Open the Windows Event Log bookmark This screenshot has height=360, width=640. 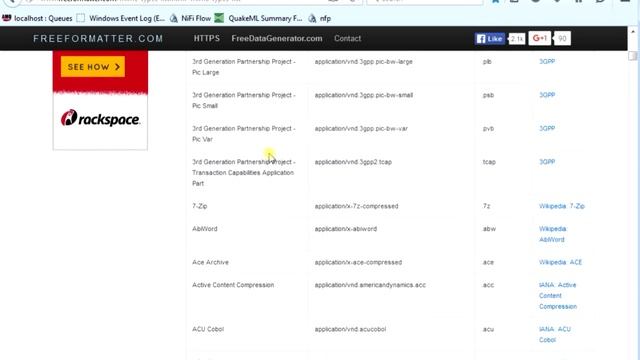(x=121, y=18)
